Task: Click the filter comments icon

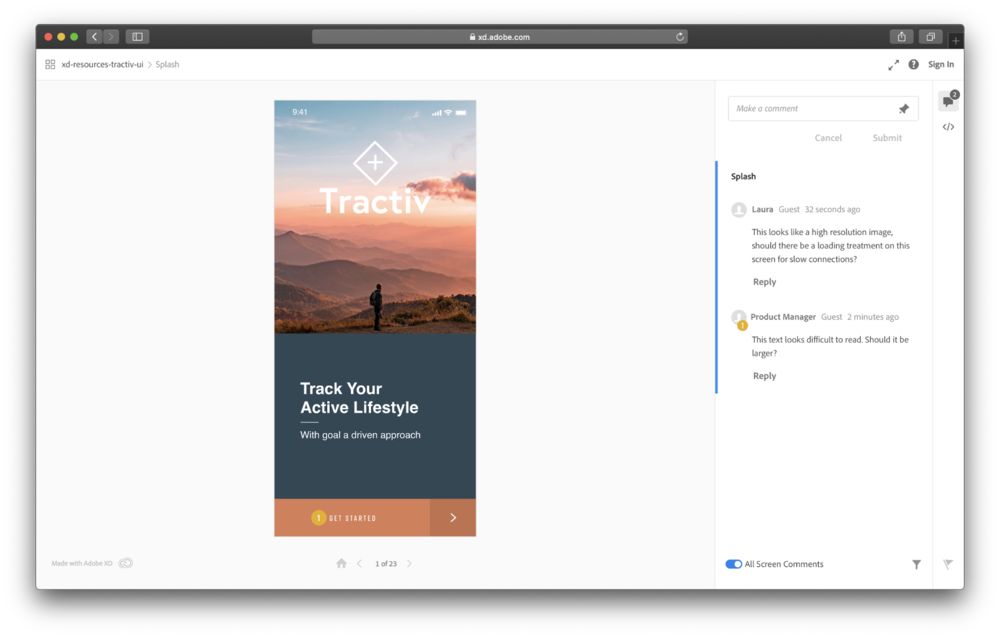Action: click(x=916, y=564)
